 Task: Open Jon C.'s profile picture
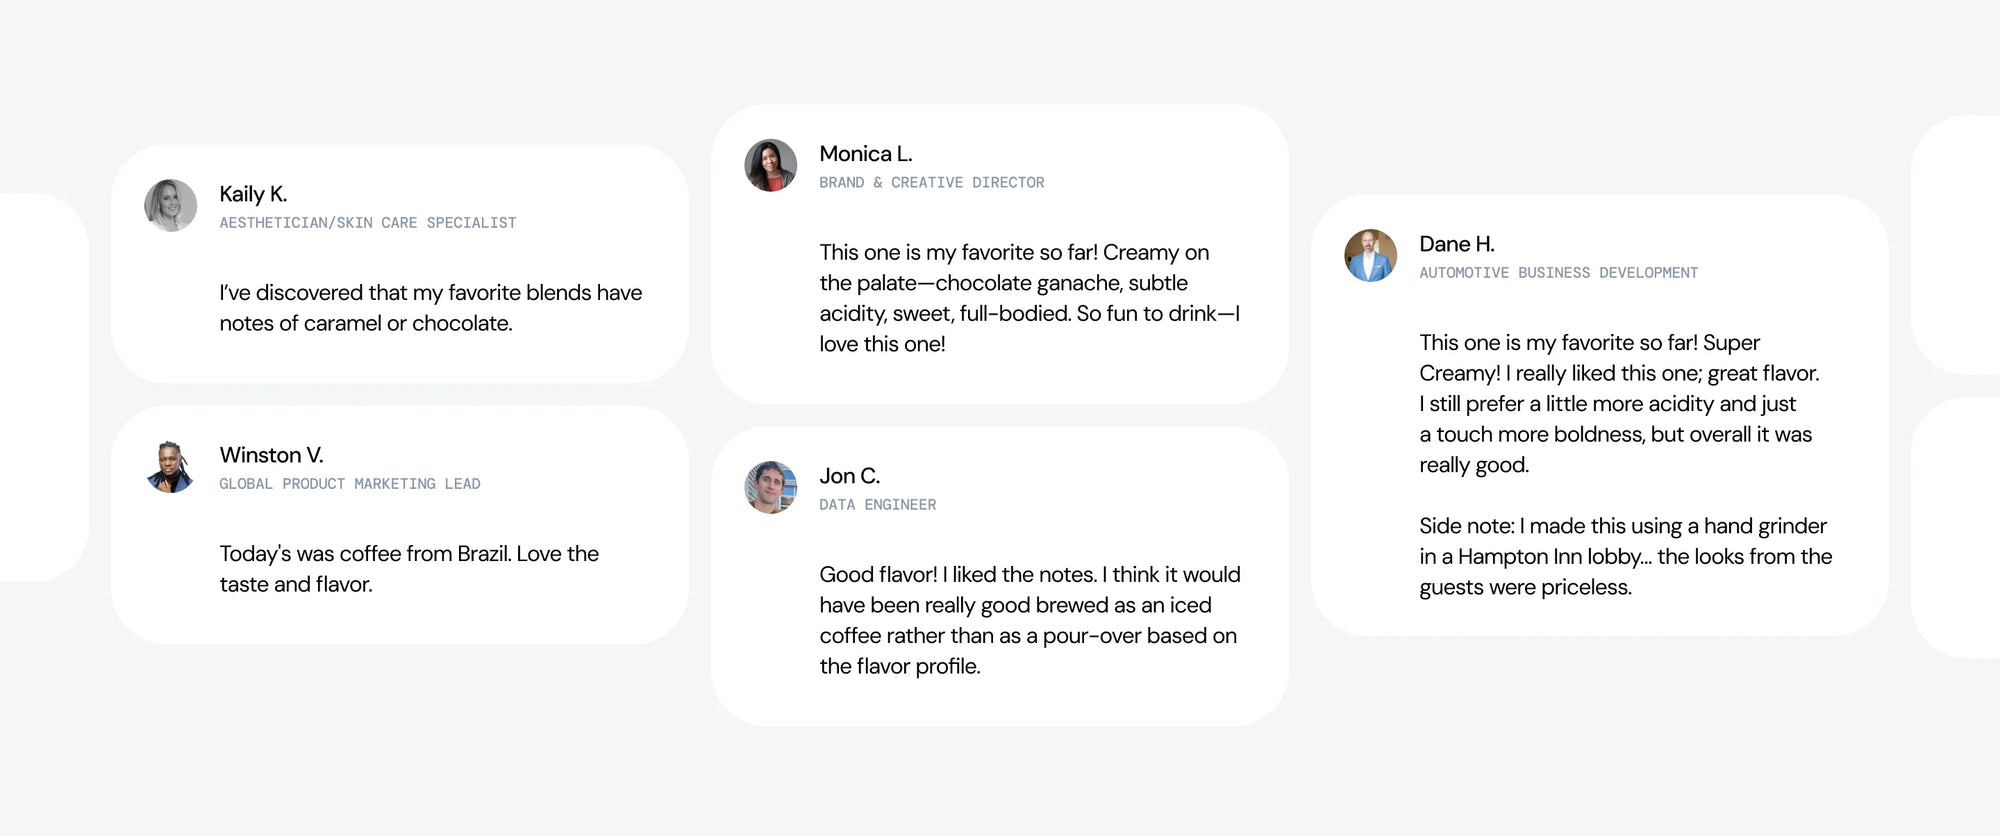click(770, 488)
